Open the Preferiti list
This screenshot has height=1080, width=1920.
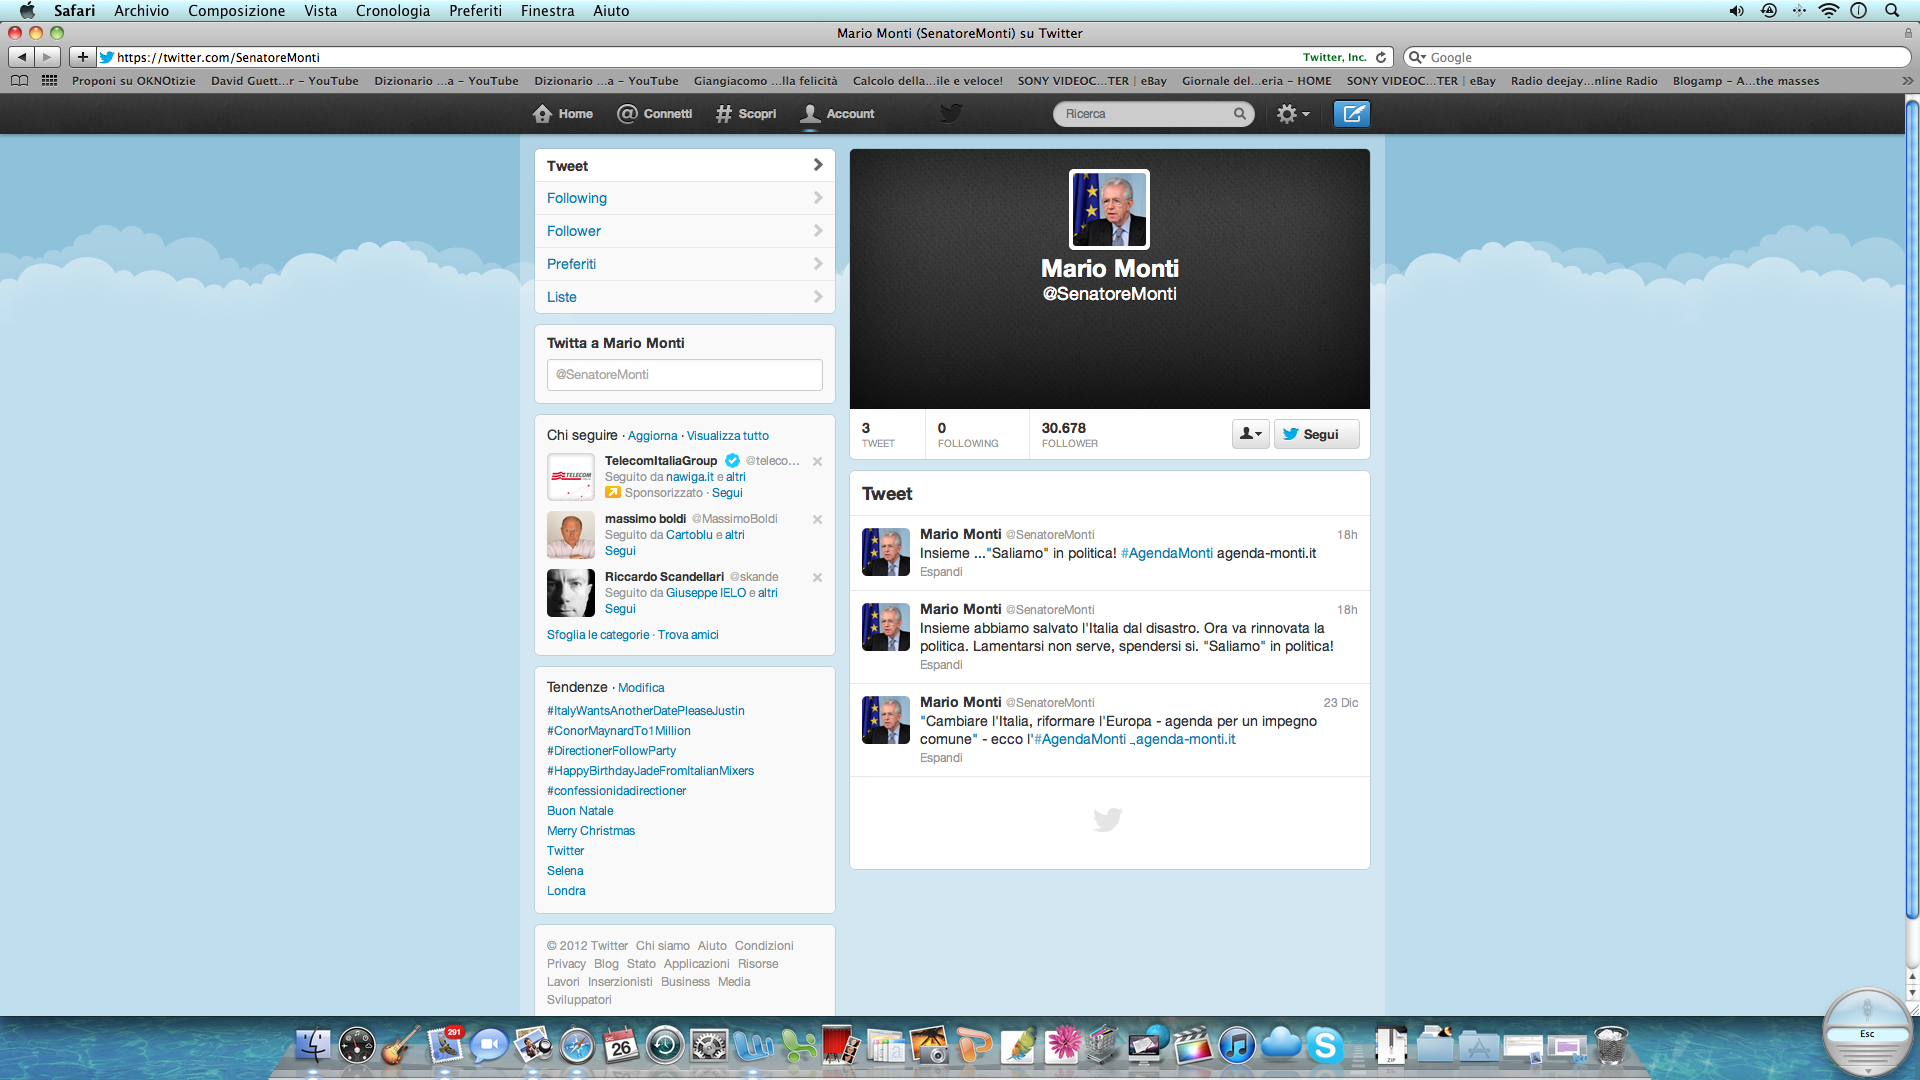[x=685, y=264]
